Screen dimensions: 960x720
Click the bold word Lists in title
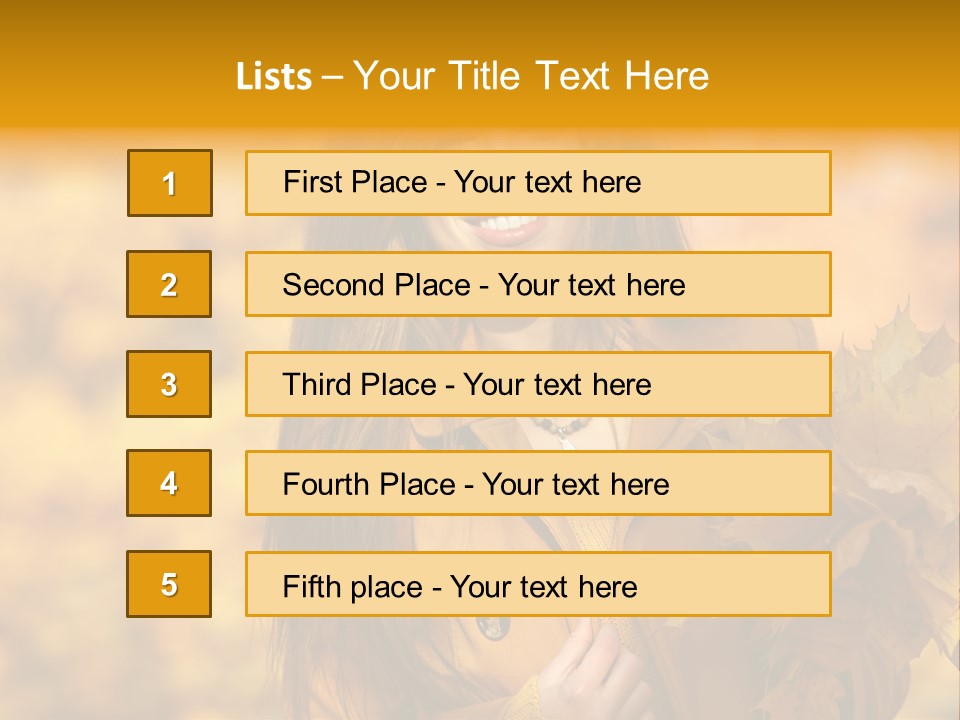(x=274, y=77)
